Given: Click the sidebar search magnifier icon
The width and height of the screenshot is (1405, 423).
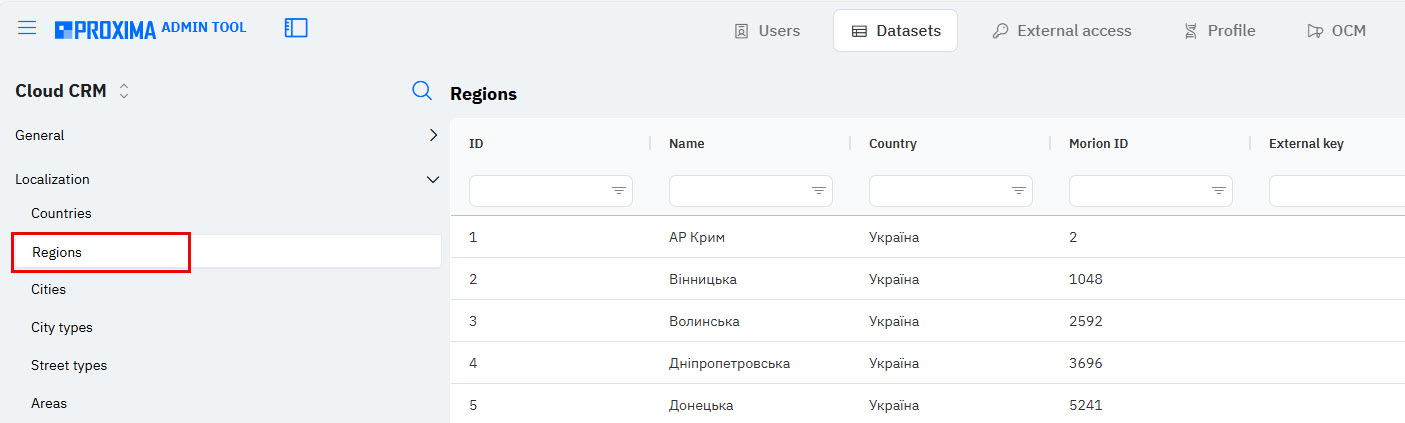Looking at the screenshot, I should coord(422,91).
